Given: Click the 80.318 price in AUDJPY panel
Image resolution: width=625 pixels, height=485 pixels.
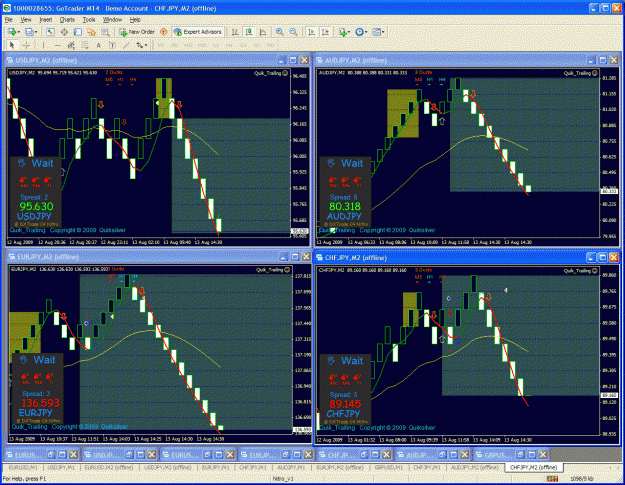Looking at the screenshot, I should pos(345,206).
